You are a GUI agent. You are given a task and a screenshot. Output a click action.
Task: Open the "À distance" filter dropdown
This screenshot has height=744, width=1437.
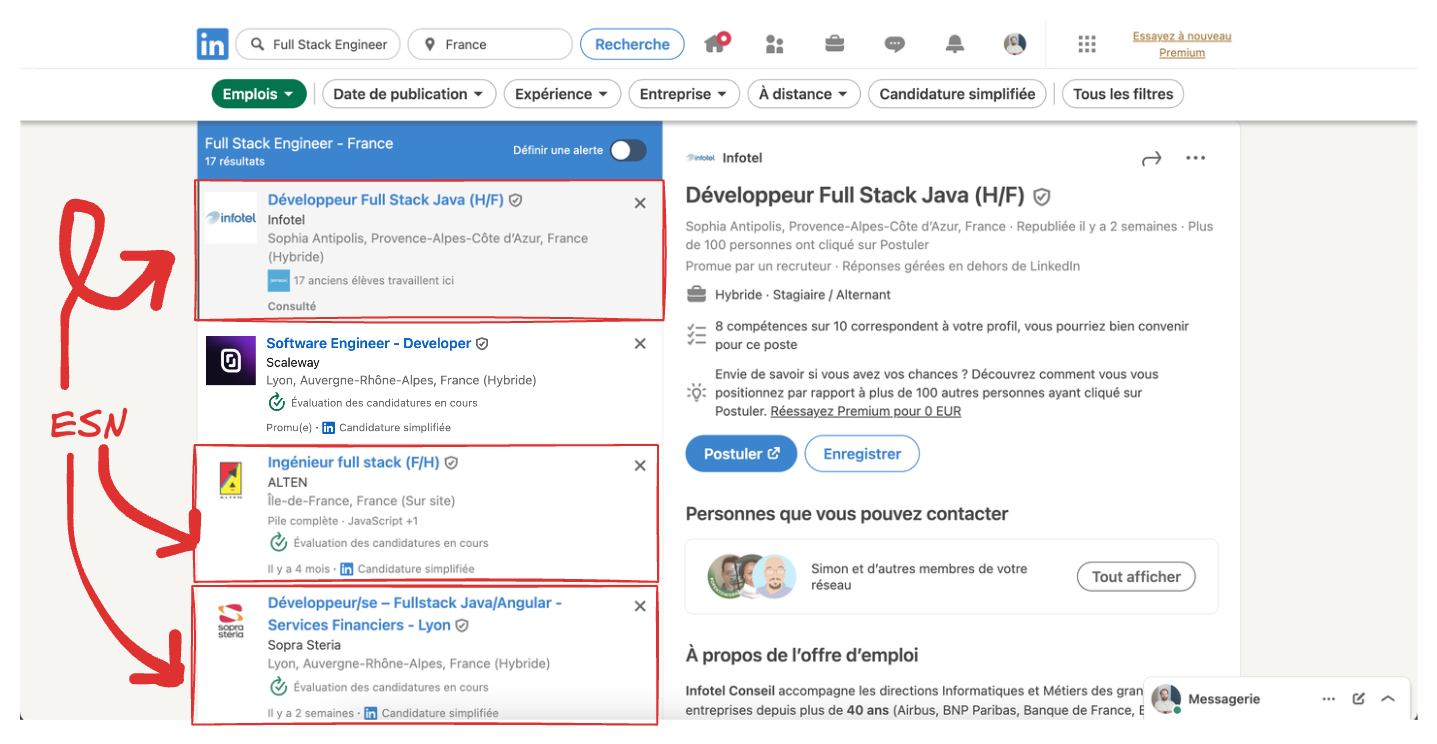(x=804, y=94)
